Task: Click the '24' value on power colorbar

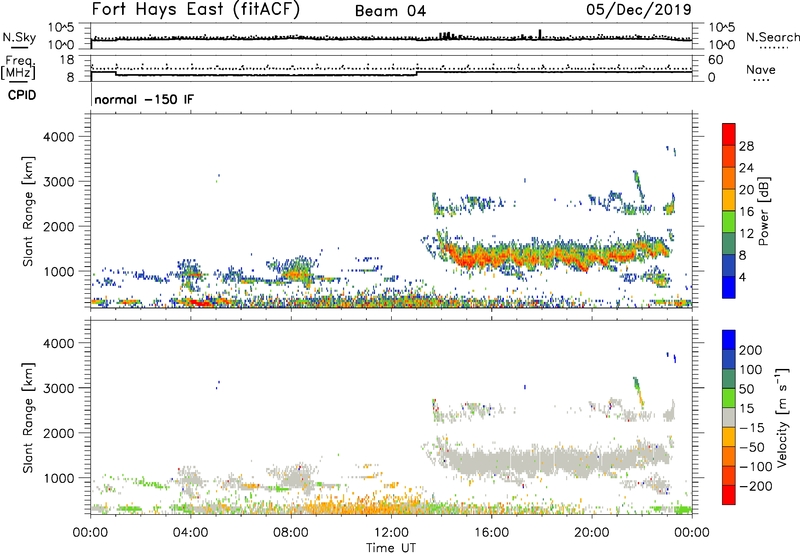Action: (746, 168)
